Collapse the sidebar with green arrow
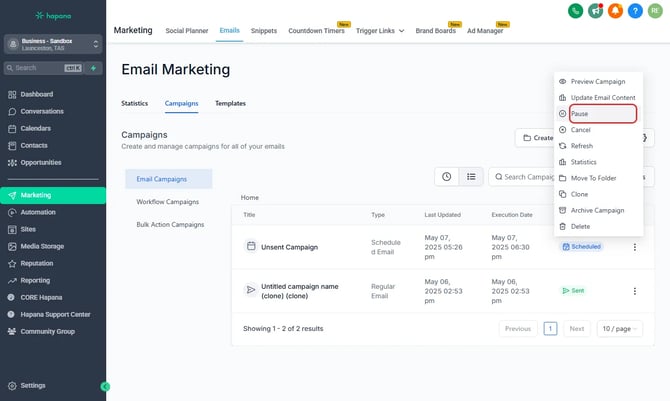670x401 pixels. (105, 386)
